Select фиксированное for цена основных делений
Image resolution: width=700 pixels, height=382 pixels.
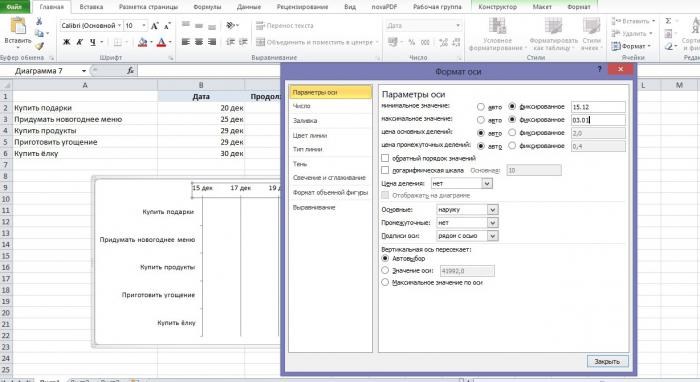tap(512, 133)
